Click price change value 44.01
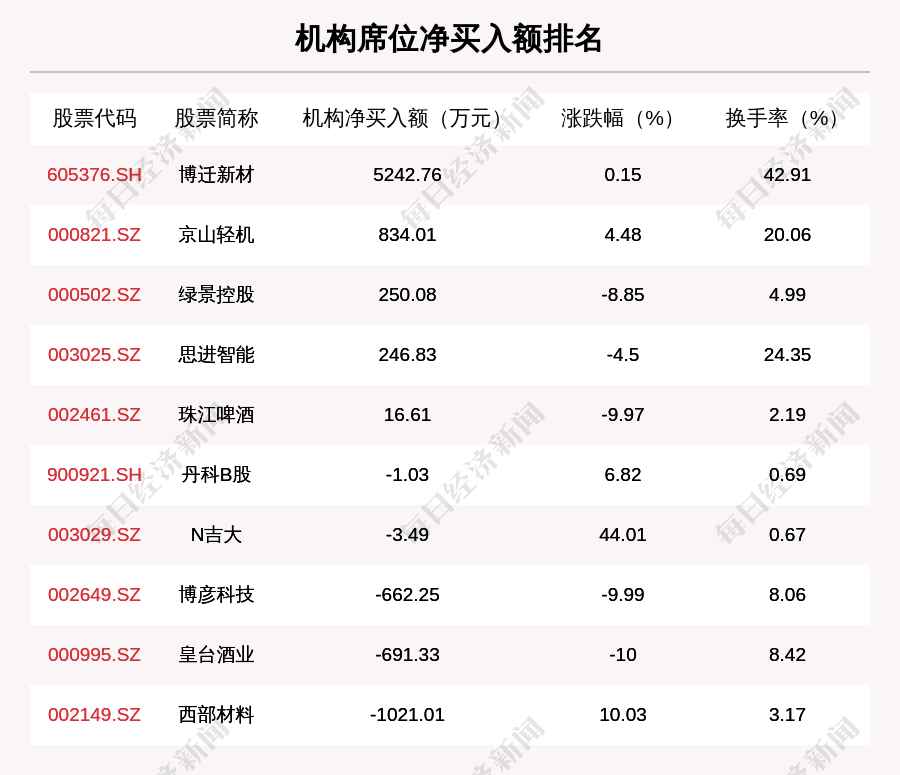The width and height of the screenshot is (900, 775). click(623, 534)
